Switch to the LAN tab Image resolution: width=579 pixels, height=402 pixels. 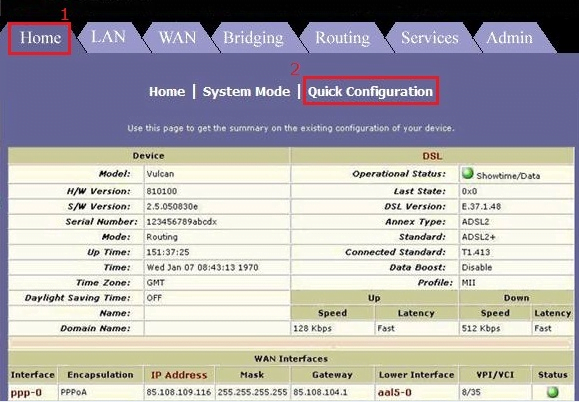108,37
